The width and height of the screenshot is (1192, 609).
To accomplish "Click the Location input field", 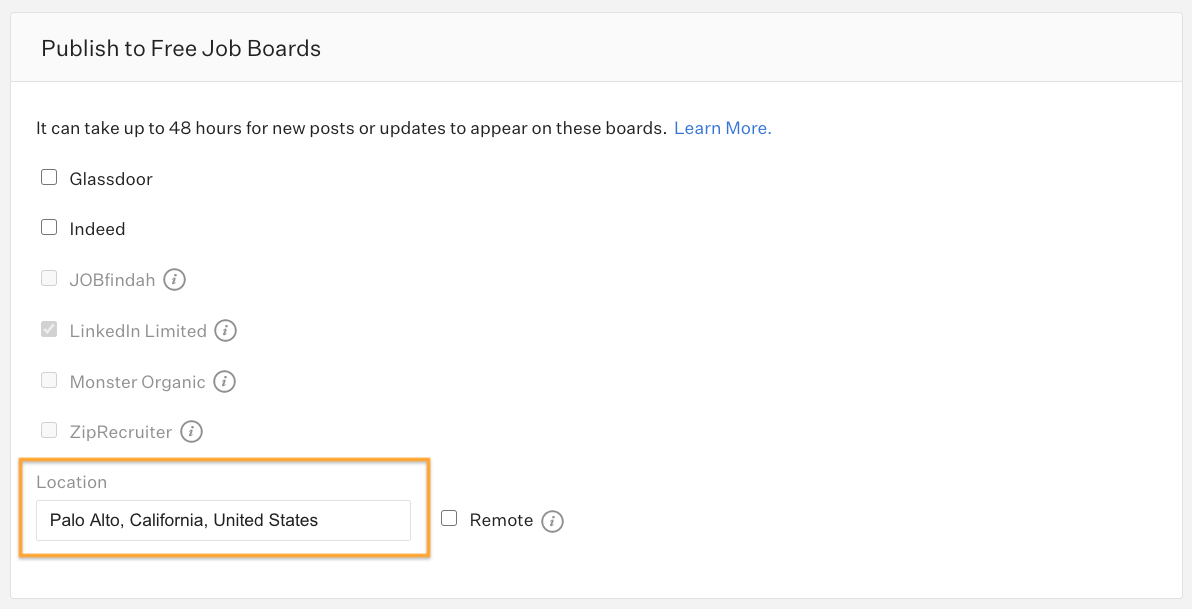I will click(x=224, y=521).
